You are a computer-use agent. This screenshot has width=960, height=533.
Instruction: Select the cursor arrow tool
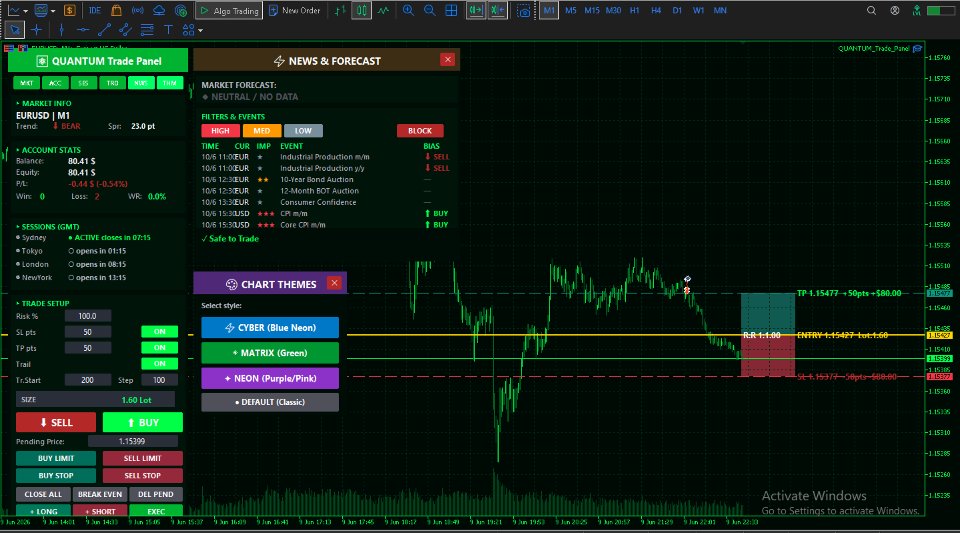pyautogui.click(x=15, y=29)
